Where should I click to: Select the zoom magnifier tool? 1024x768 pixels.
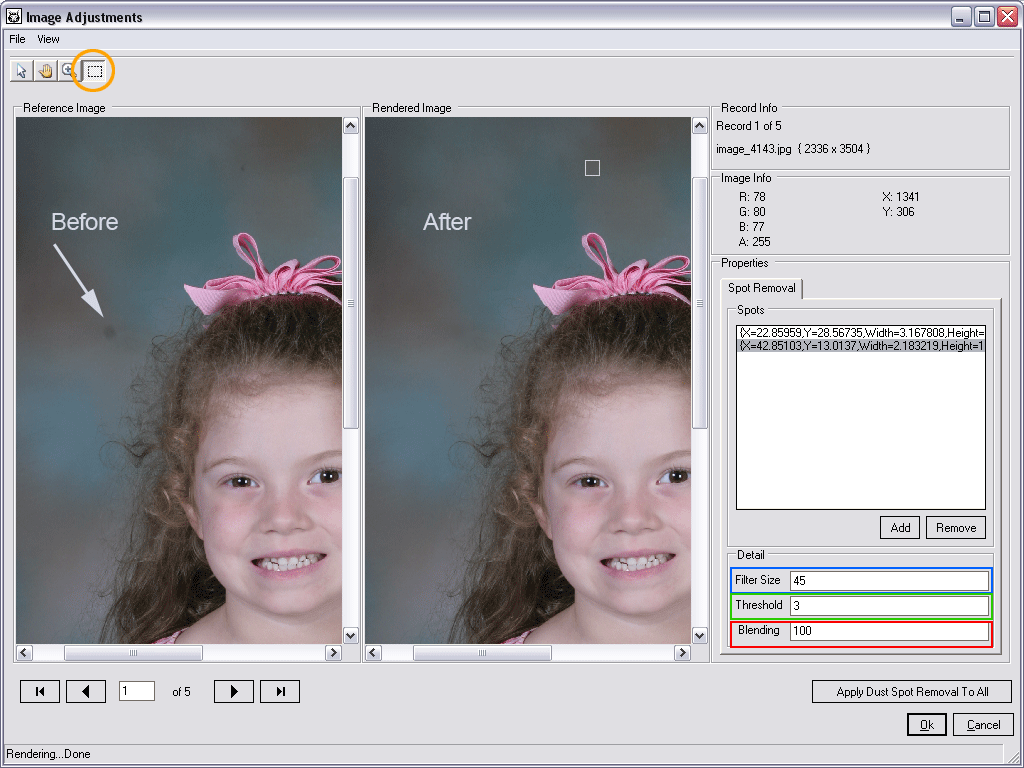(68, 71)
